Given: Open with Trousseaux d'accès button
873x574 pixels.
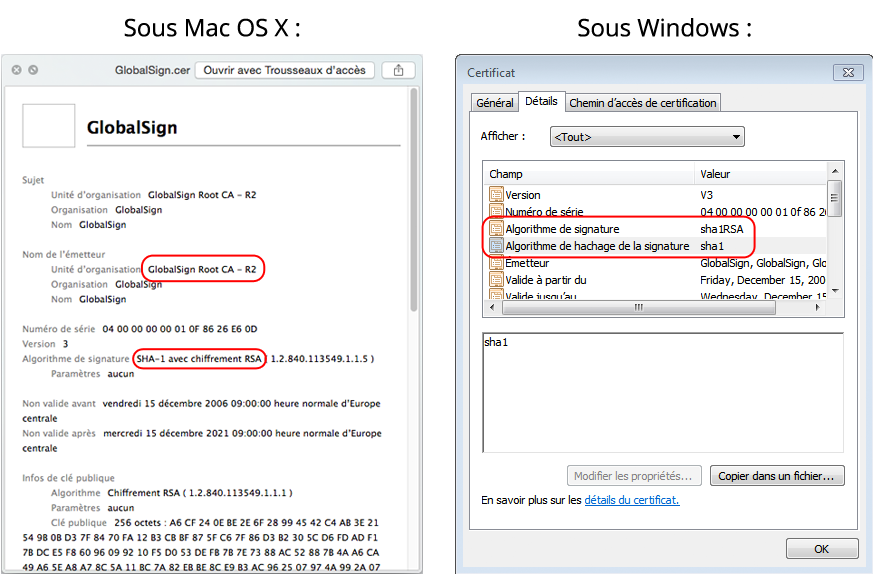Looking at the screenshot, I should tap(285, 70).
